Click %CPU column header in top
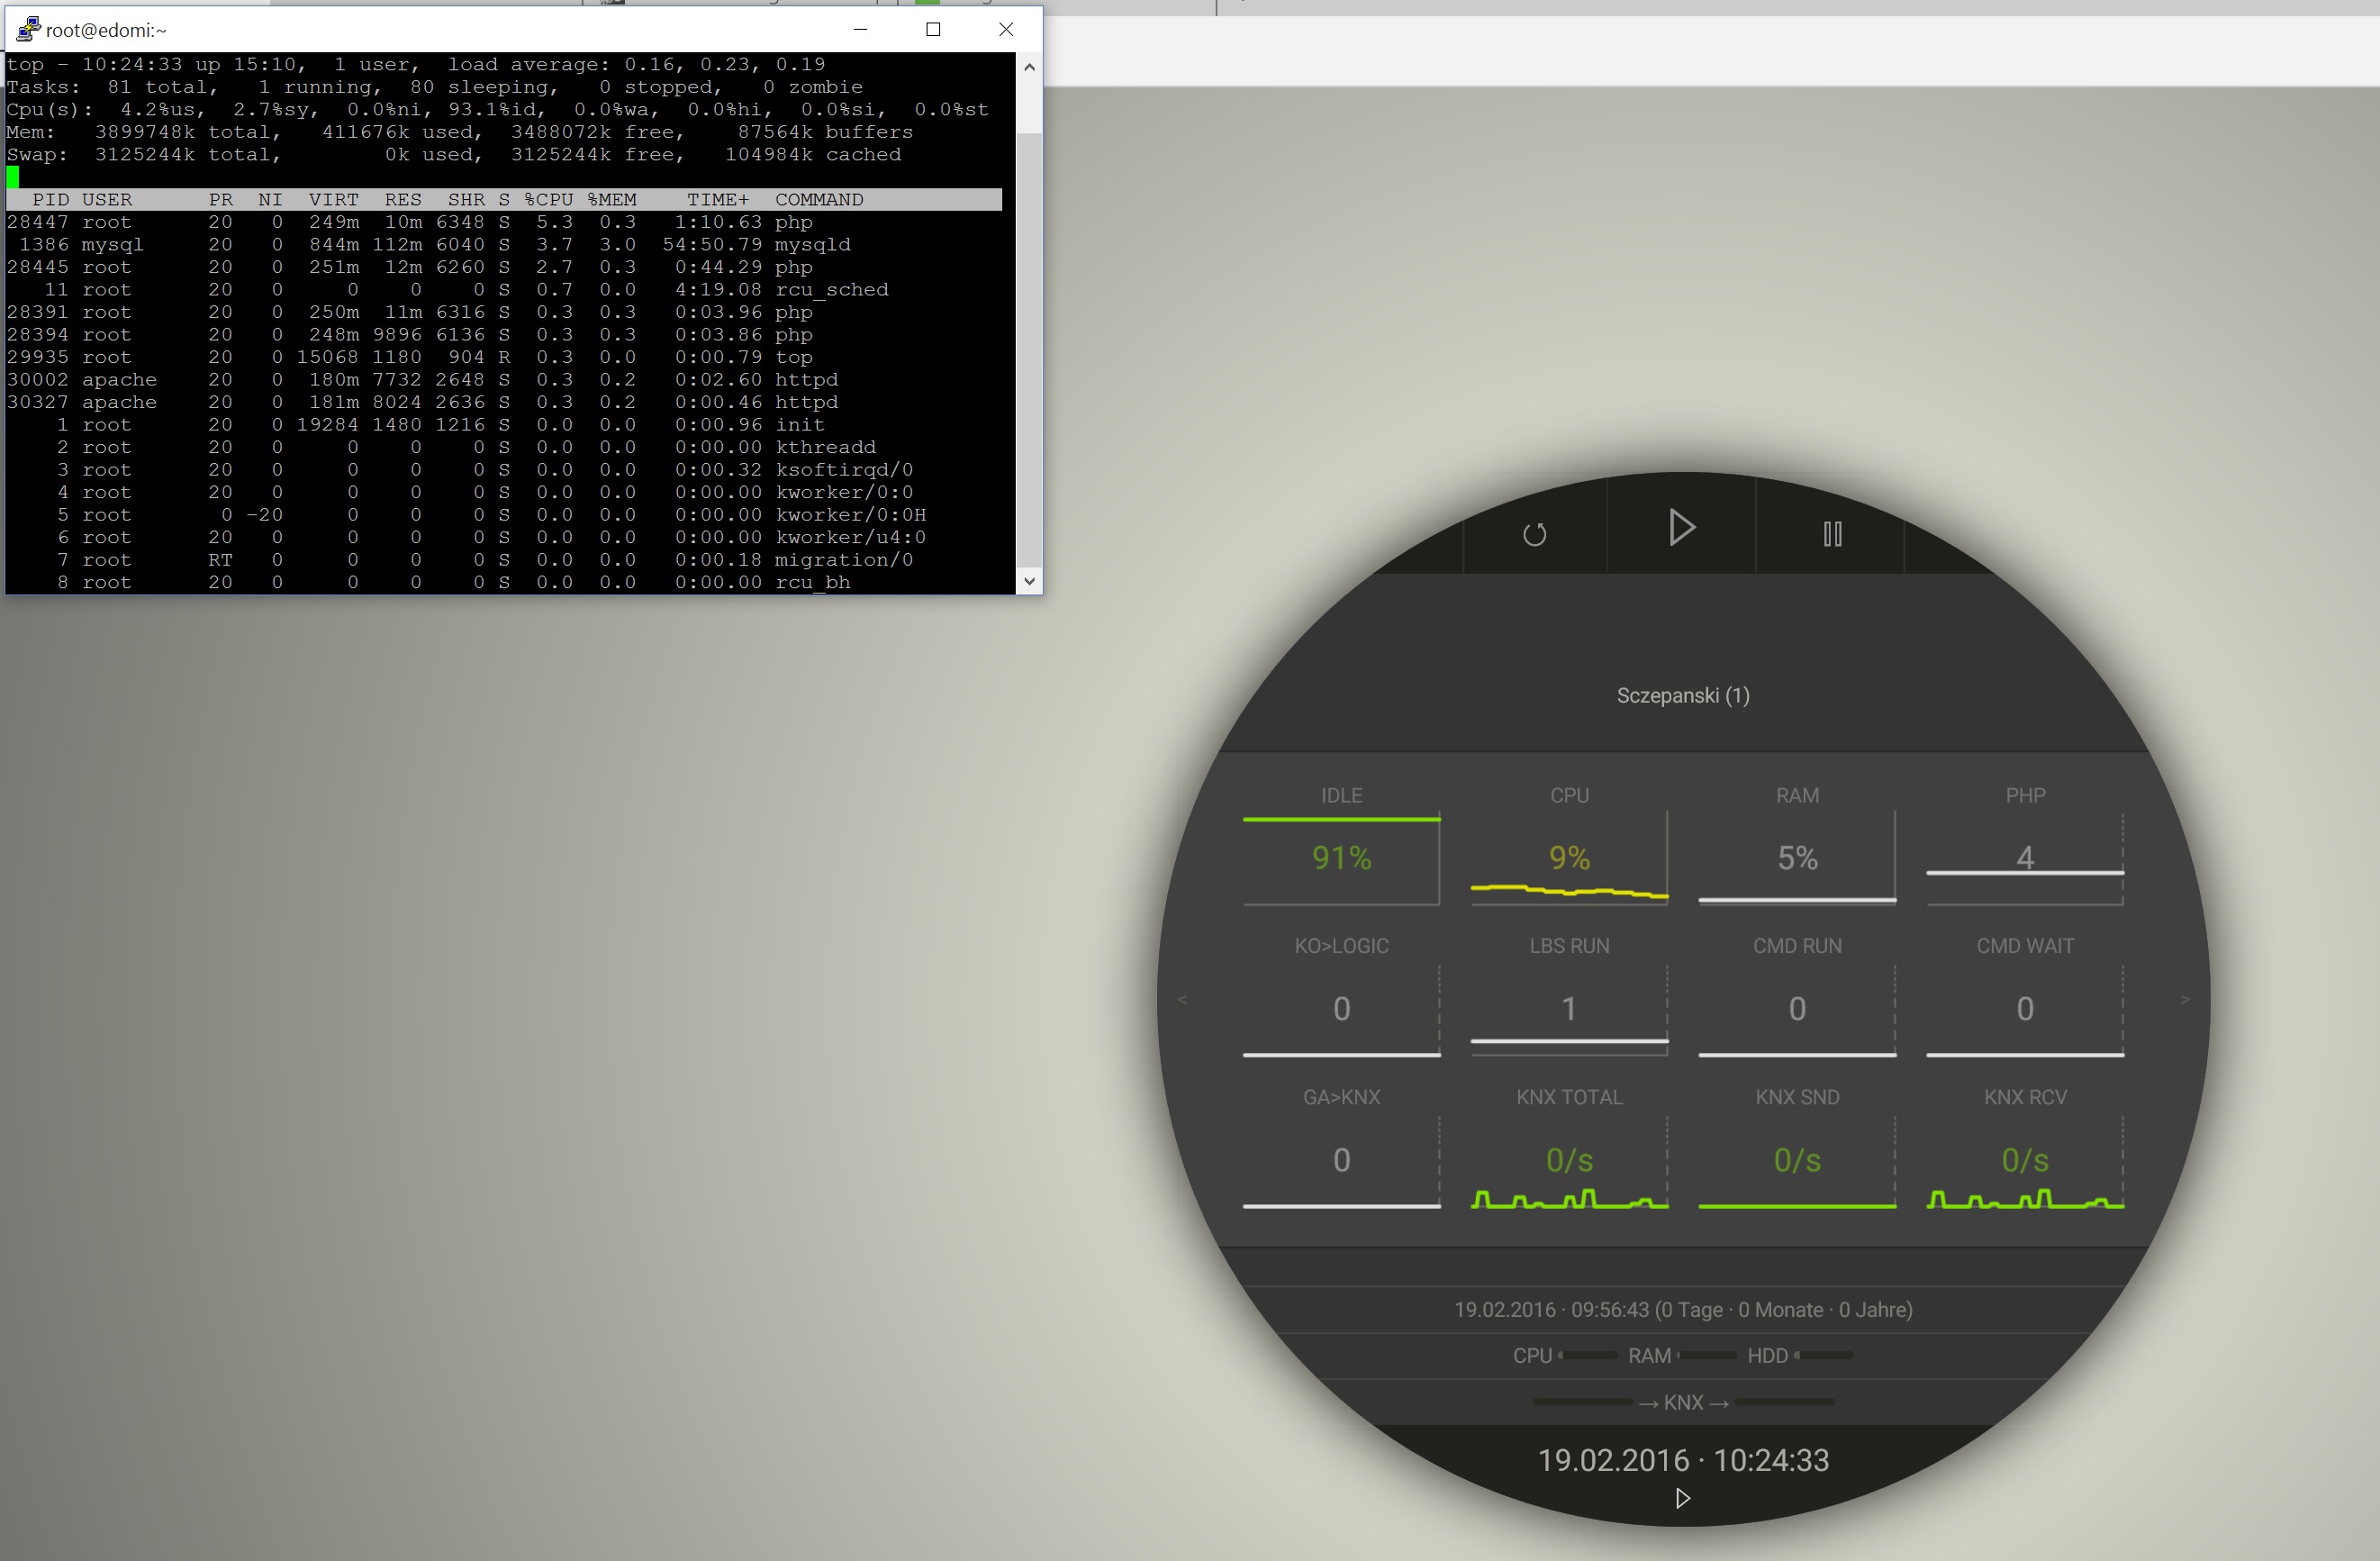Screen dimensions: 2380x1561 pos(549,200)
